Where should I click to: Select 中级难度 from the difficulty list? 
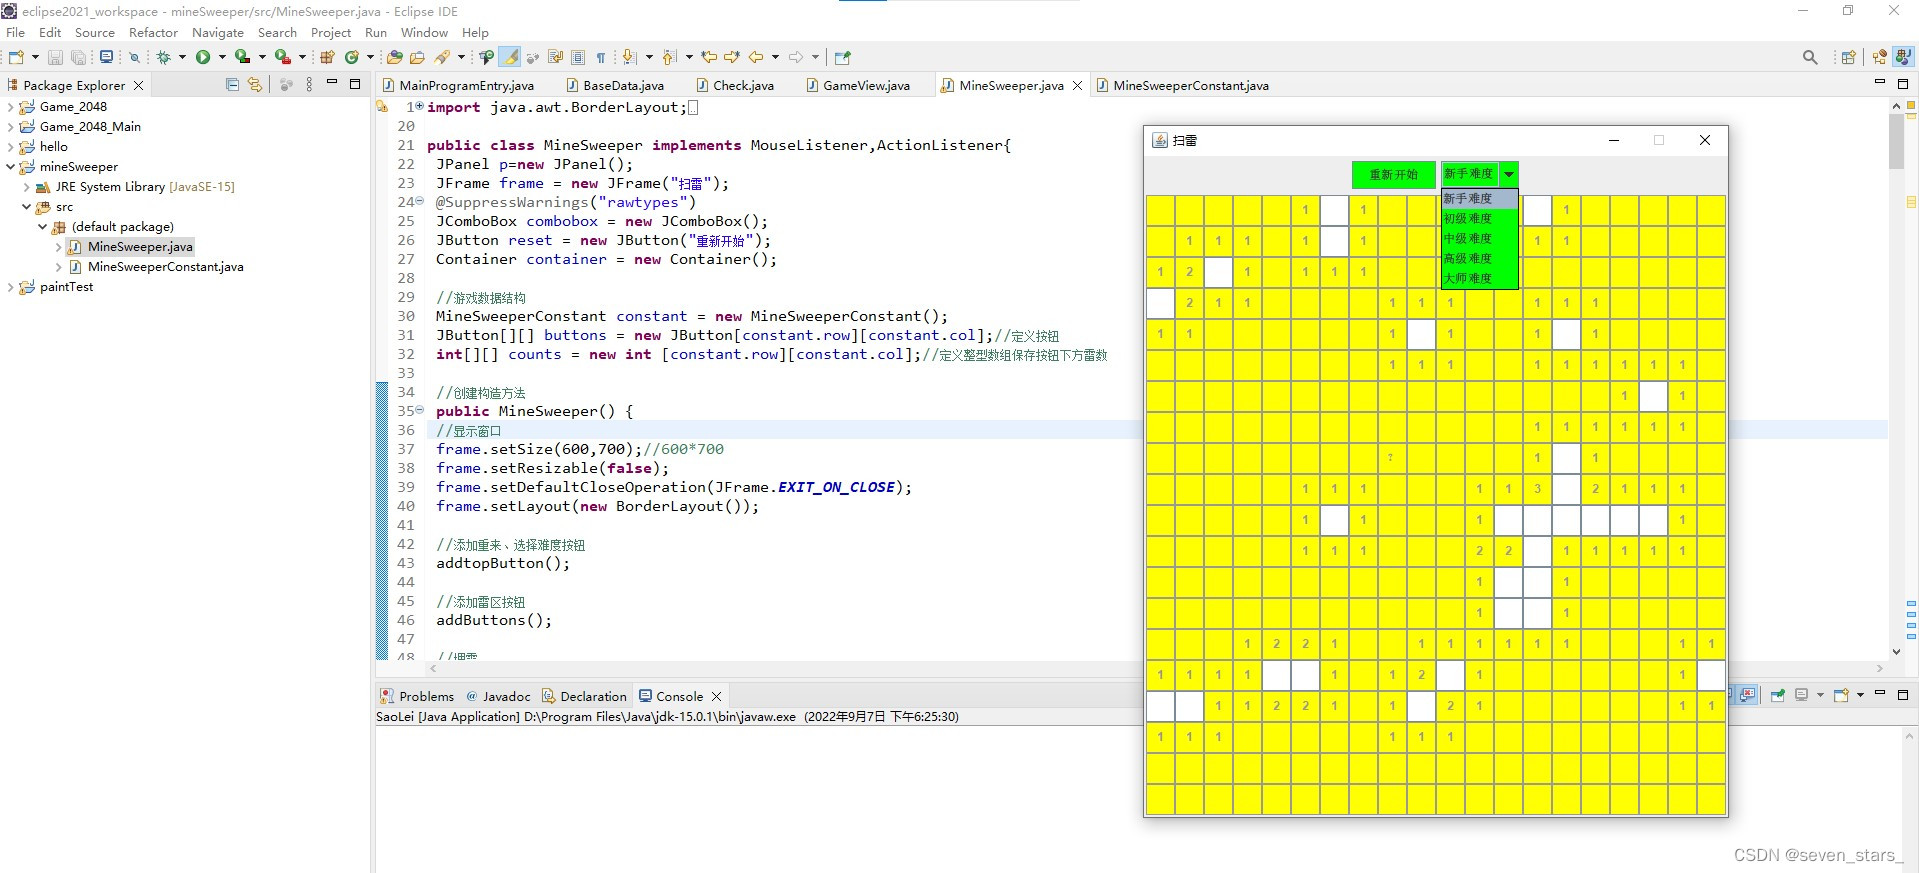[x=1479, y=238]
